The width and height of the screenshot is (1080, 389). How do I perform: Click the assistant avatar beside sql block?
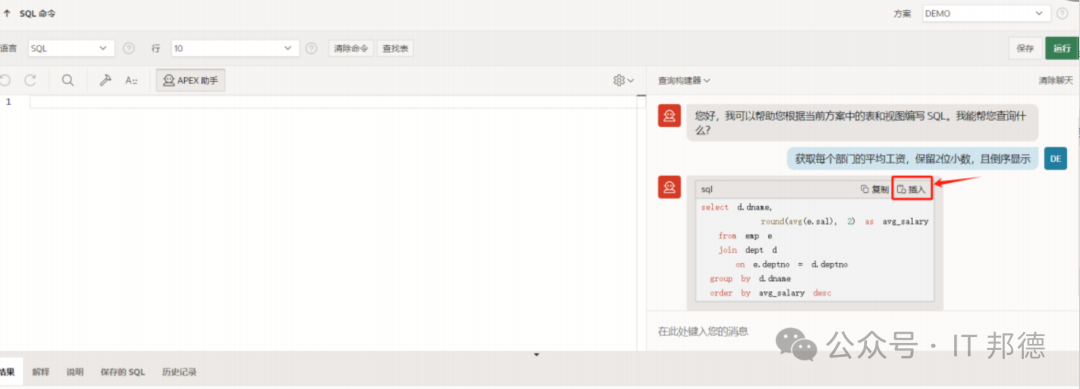coord(669,187)
